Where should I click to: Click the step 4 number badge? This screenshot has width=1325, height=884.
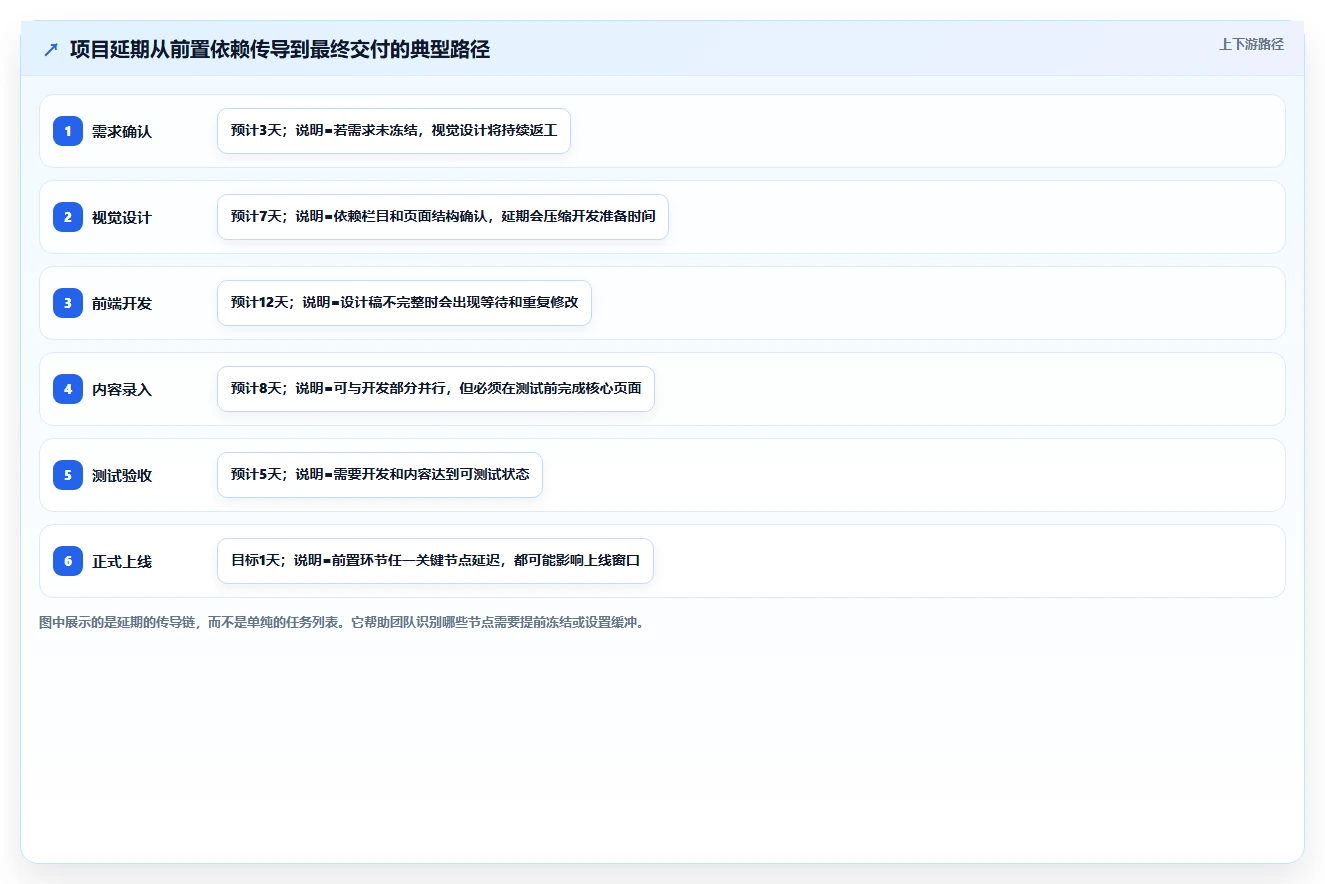coord(68,389)
